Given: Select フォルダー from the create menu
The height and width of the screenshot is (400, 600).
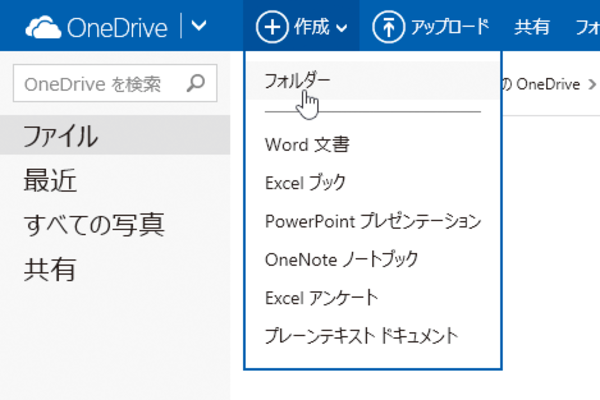Looking at the screenshot, I should pos(373,80).
